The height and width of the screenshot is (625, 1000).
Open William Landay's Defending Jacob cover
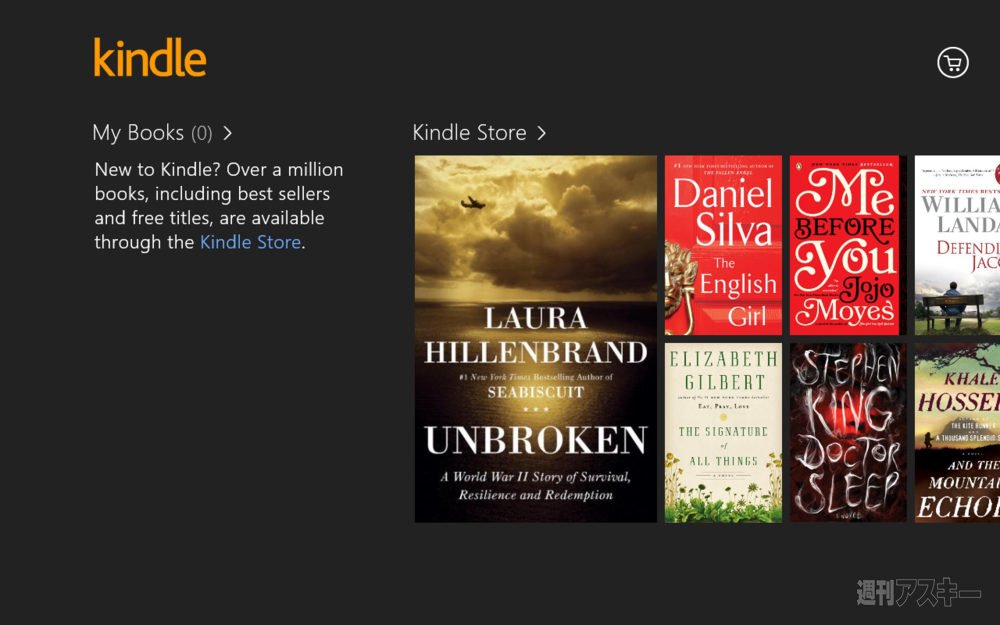point(957,246)
